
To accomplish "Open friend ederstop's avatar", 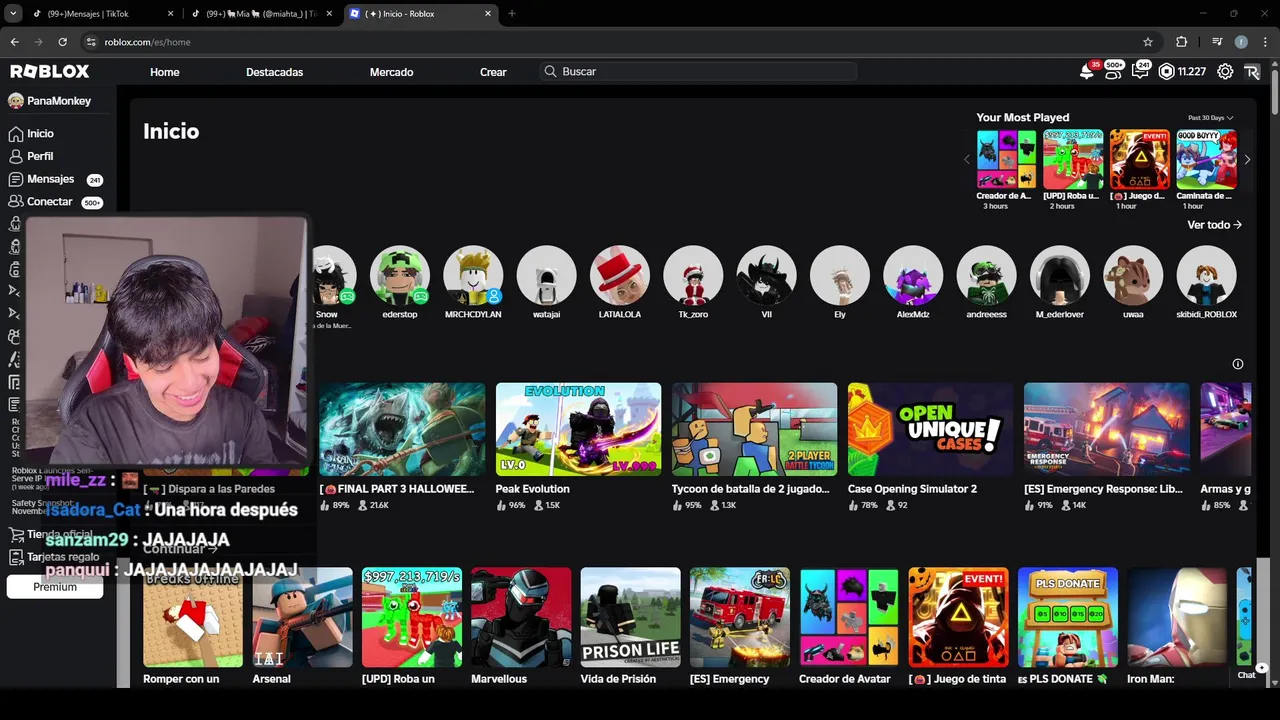I will (x=400, y=275).
